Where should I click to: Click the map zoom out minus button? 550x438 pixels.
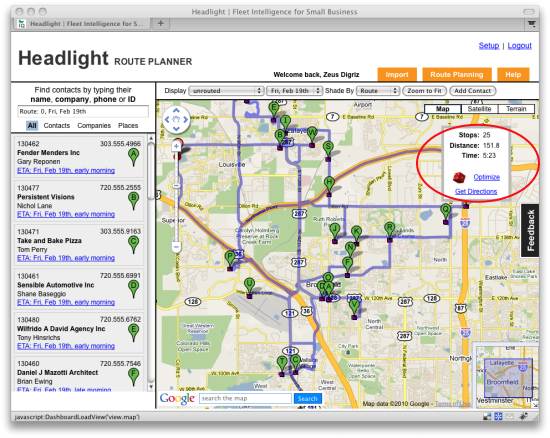pos(176,247)
